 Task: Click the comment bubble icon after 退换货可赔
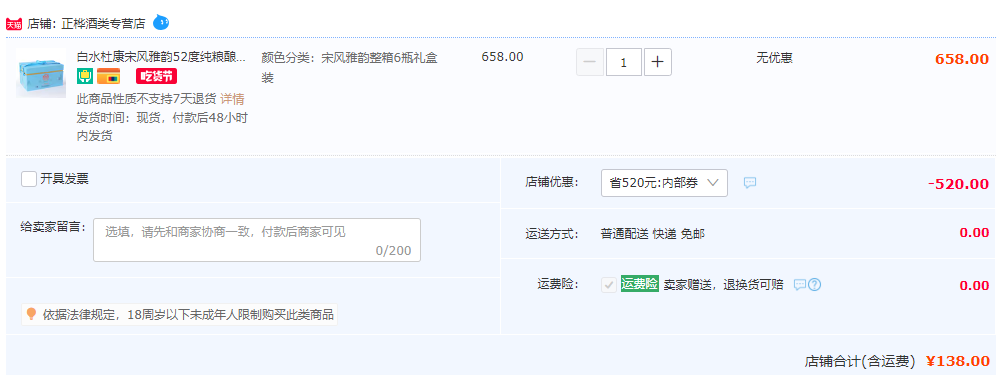(799, 285)
